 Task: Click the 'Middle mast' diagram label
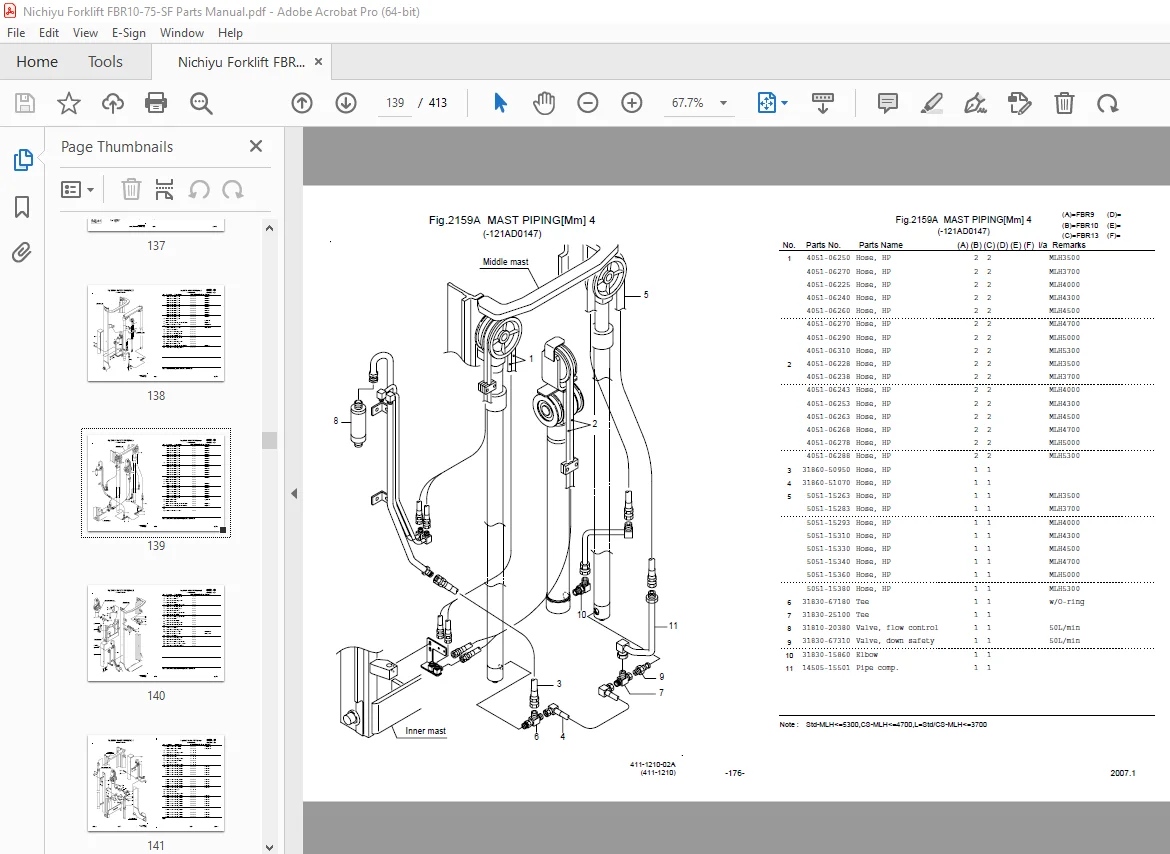(505, 262)
